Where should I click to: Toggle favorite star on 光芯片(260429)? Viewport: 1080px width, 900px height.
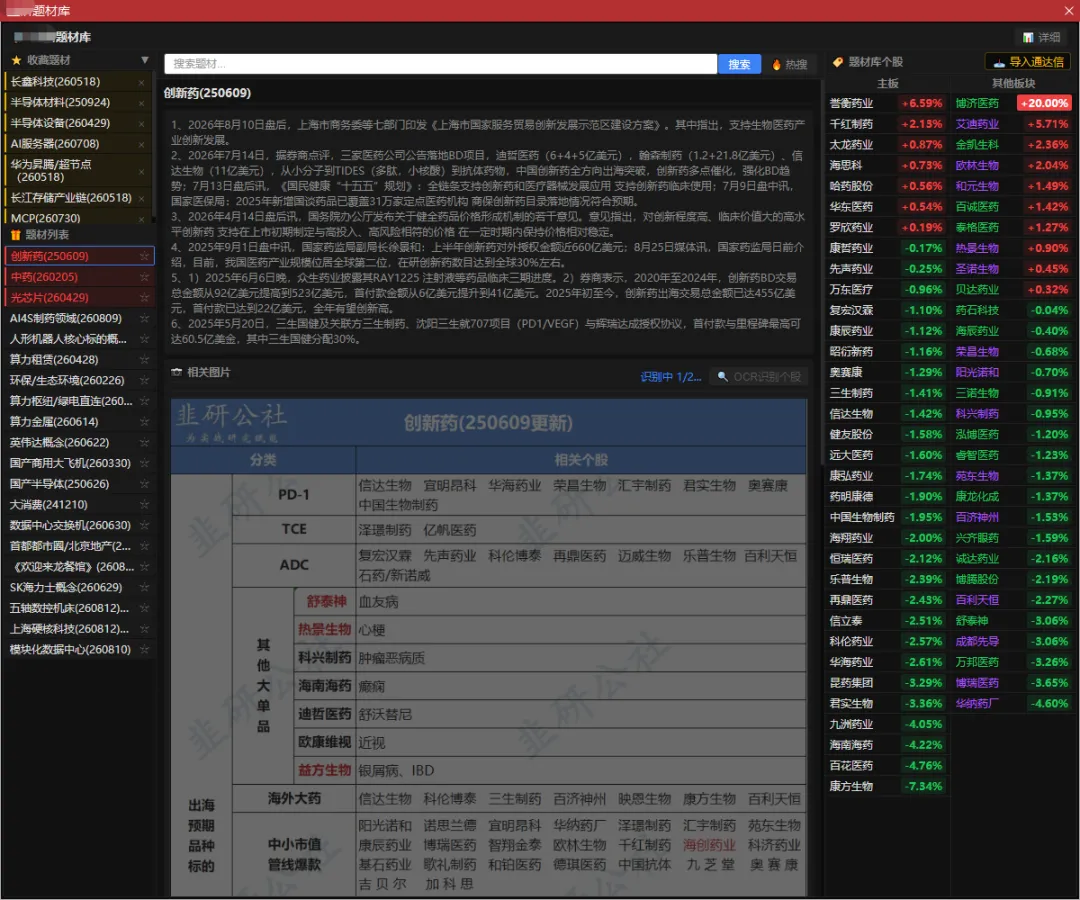[x=144, y=297]
